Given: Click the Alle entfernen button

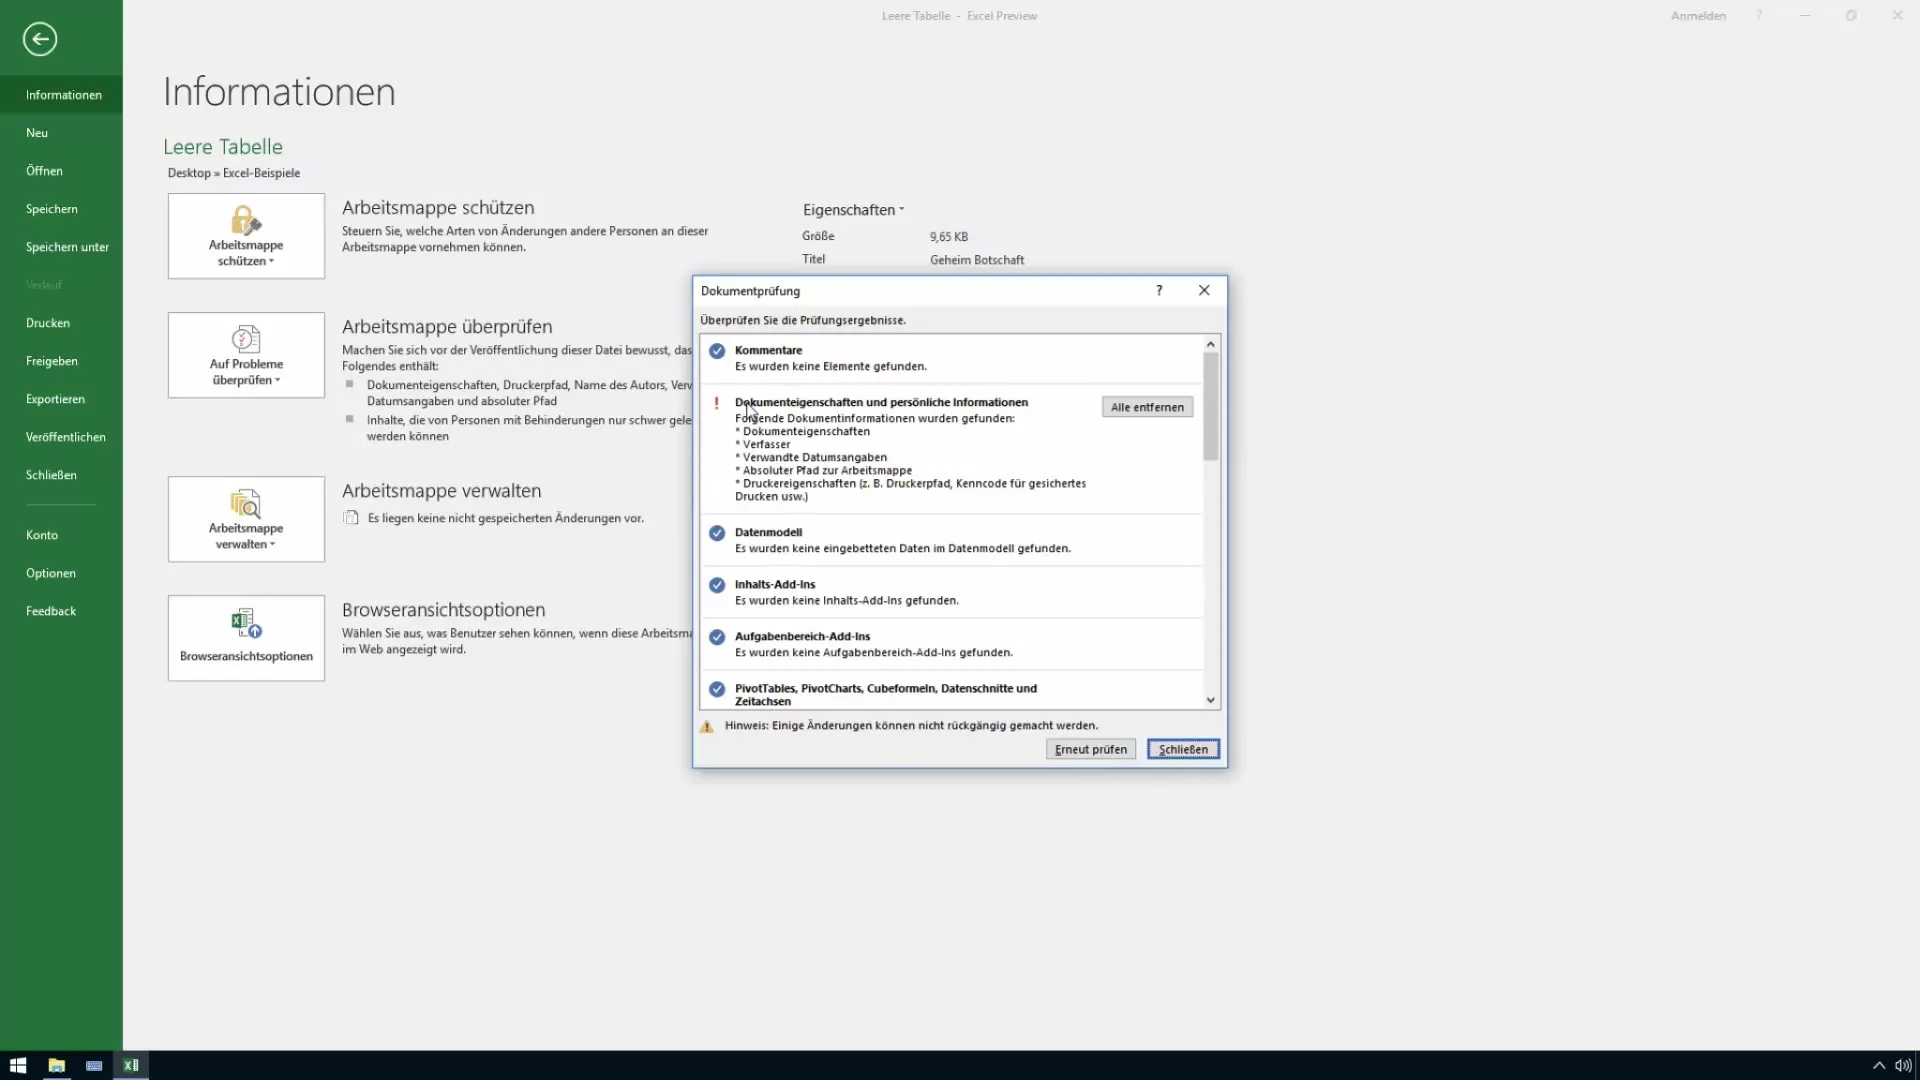Looking at the screenshot, I should click(1147, 406).
